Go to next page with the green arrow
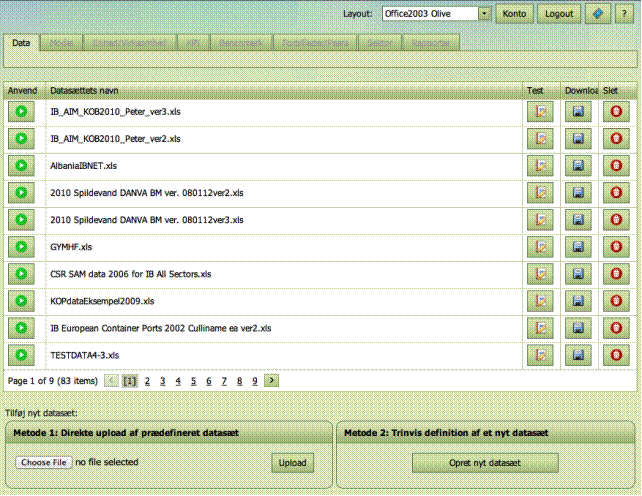Screen dimensions: 642x496 pyautogui.click(x=272, y=381)
